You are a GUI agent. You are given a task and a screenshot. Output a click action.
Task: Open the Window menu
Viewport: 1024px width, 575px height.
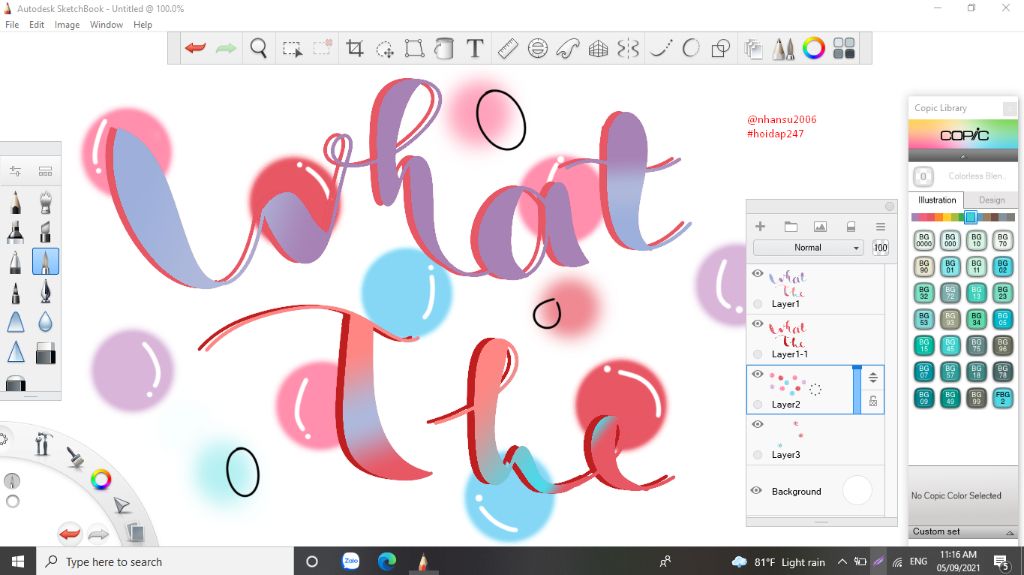pos(106,24)
